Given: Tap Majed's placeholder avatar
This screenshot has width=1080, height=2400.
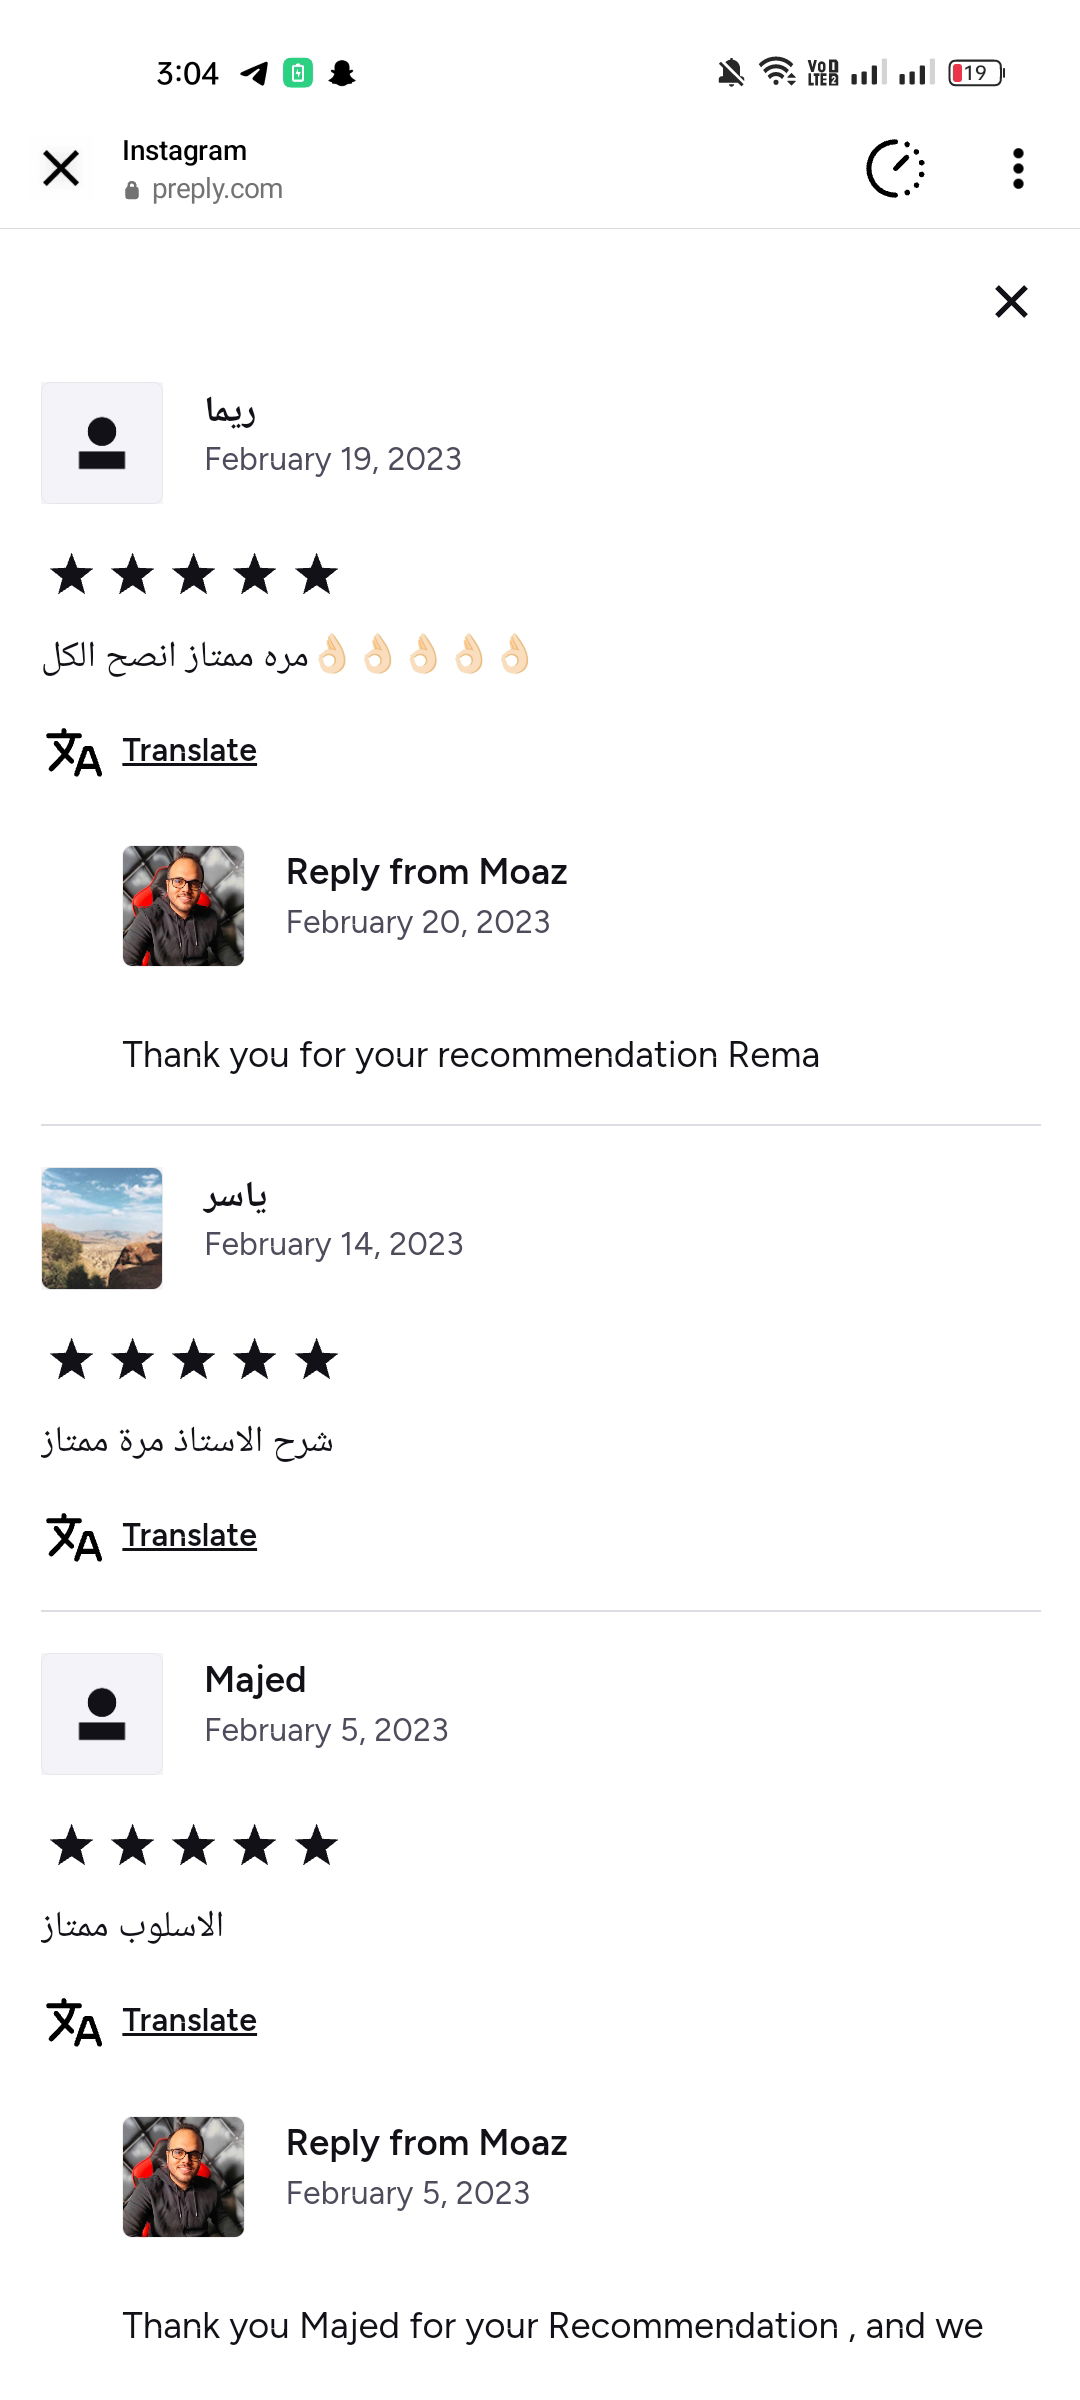Looking at the screenshot, I should [x=102, y=1714].
